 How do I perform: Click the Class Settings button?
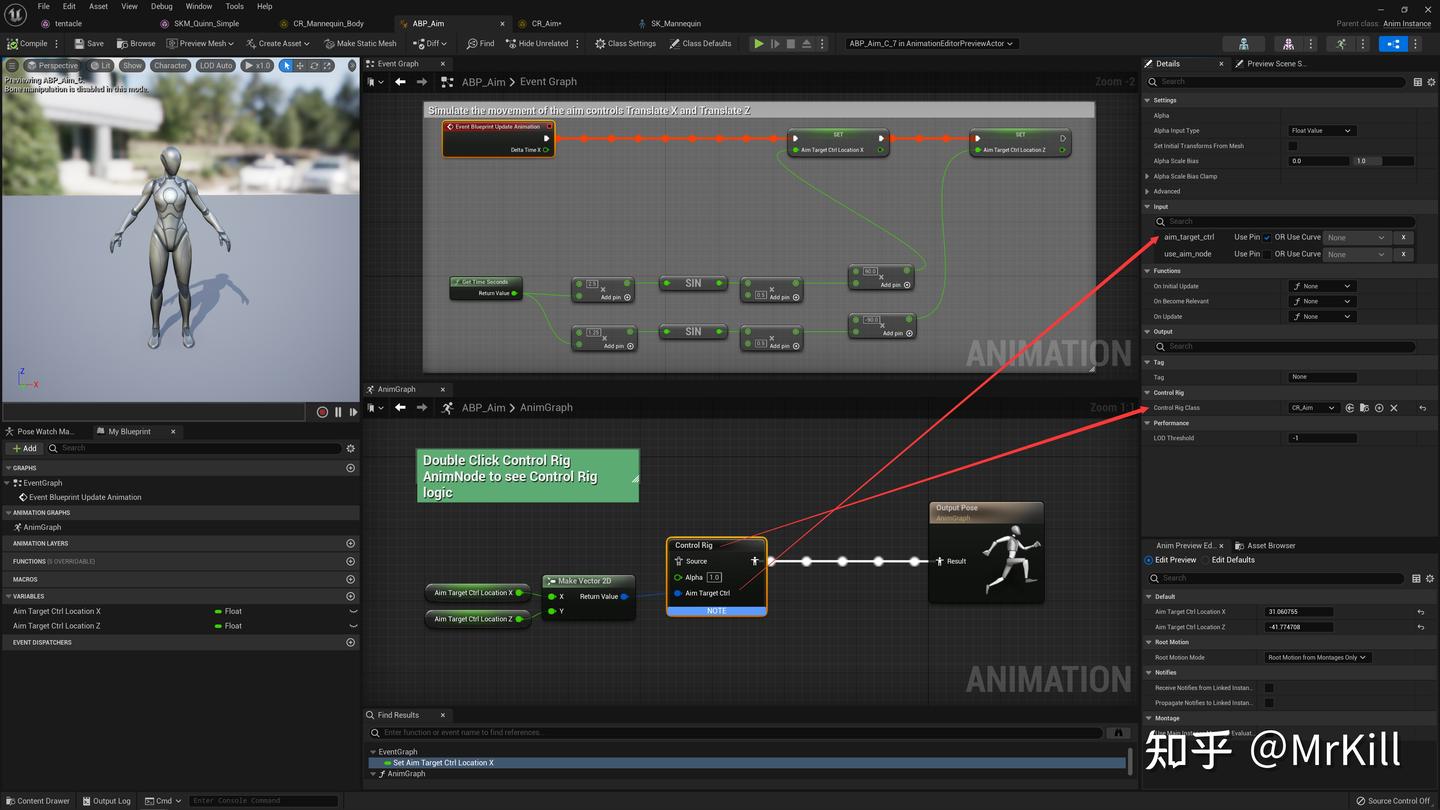625,43
